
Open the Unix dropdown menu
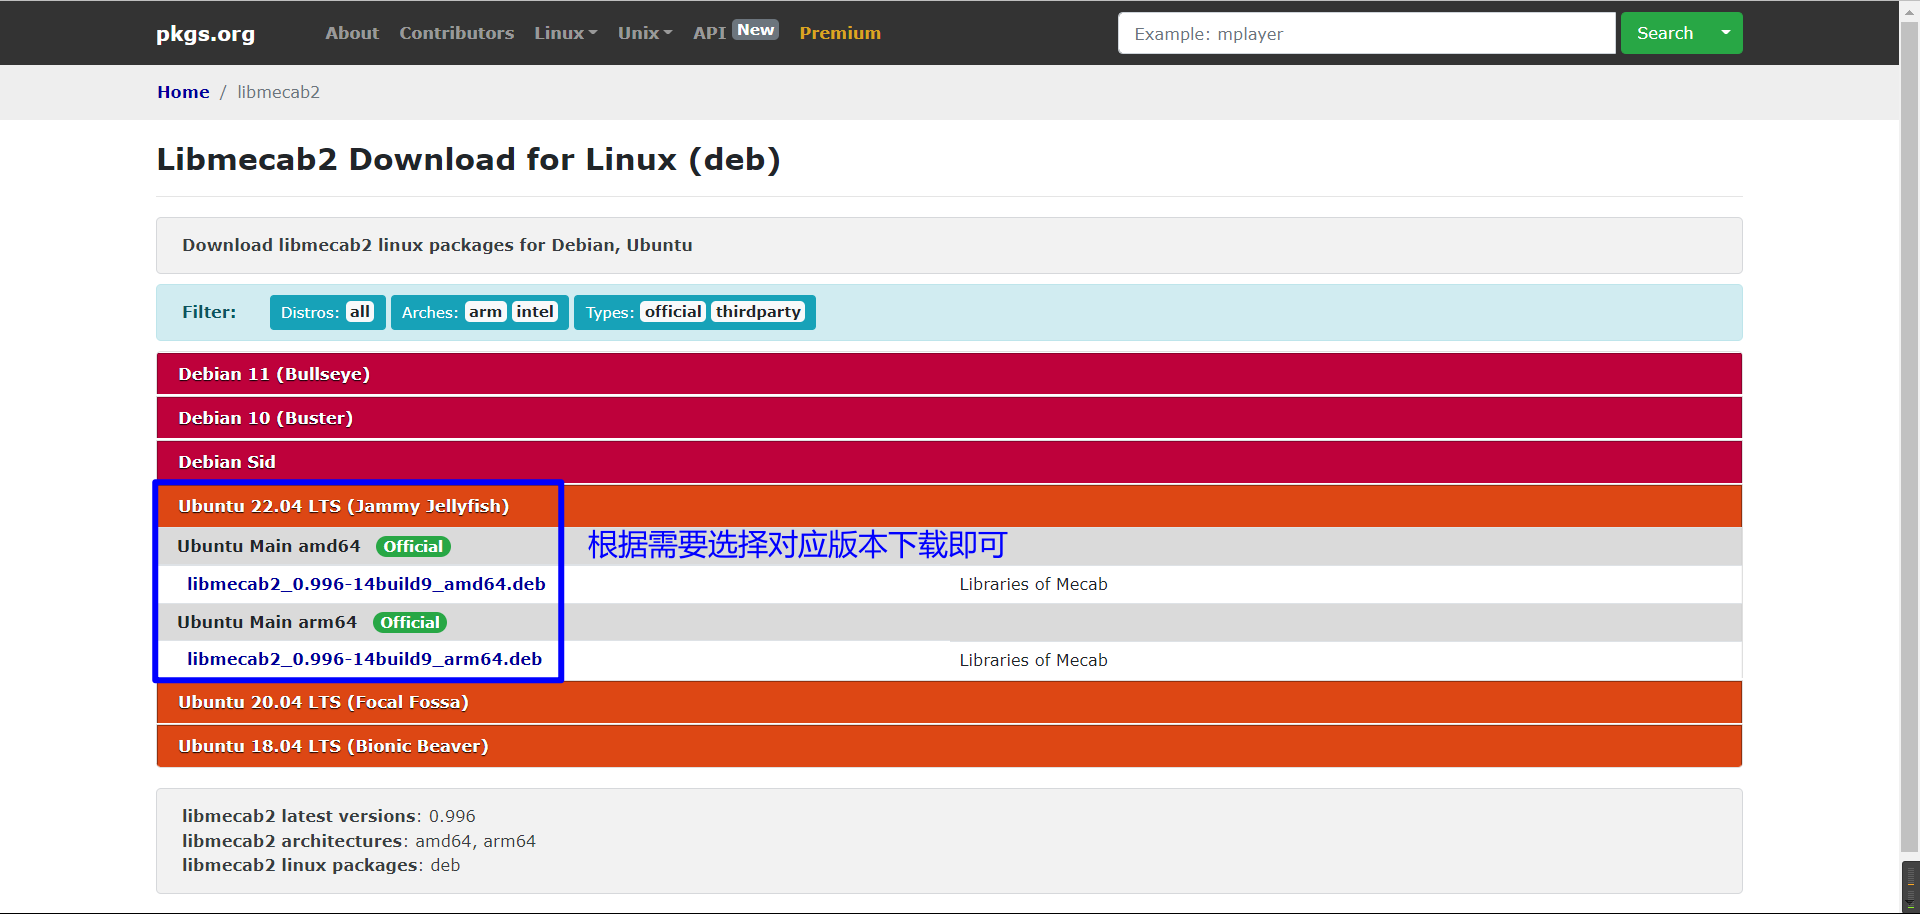coord(643,32)
